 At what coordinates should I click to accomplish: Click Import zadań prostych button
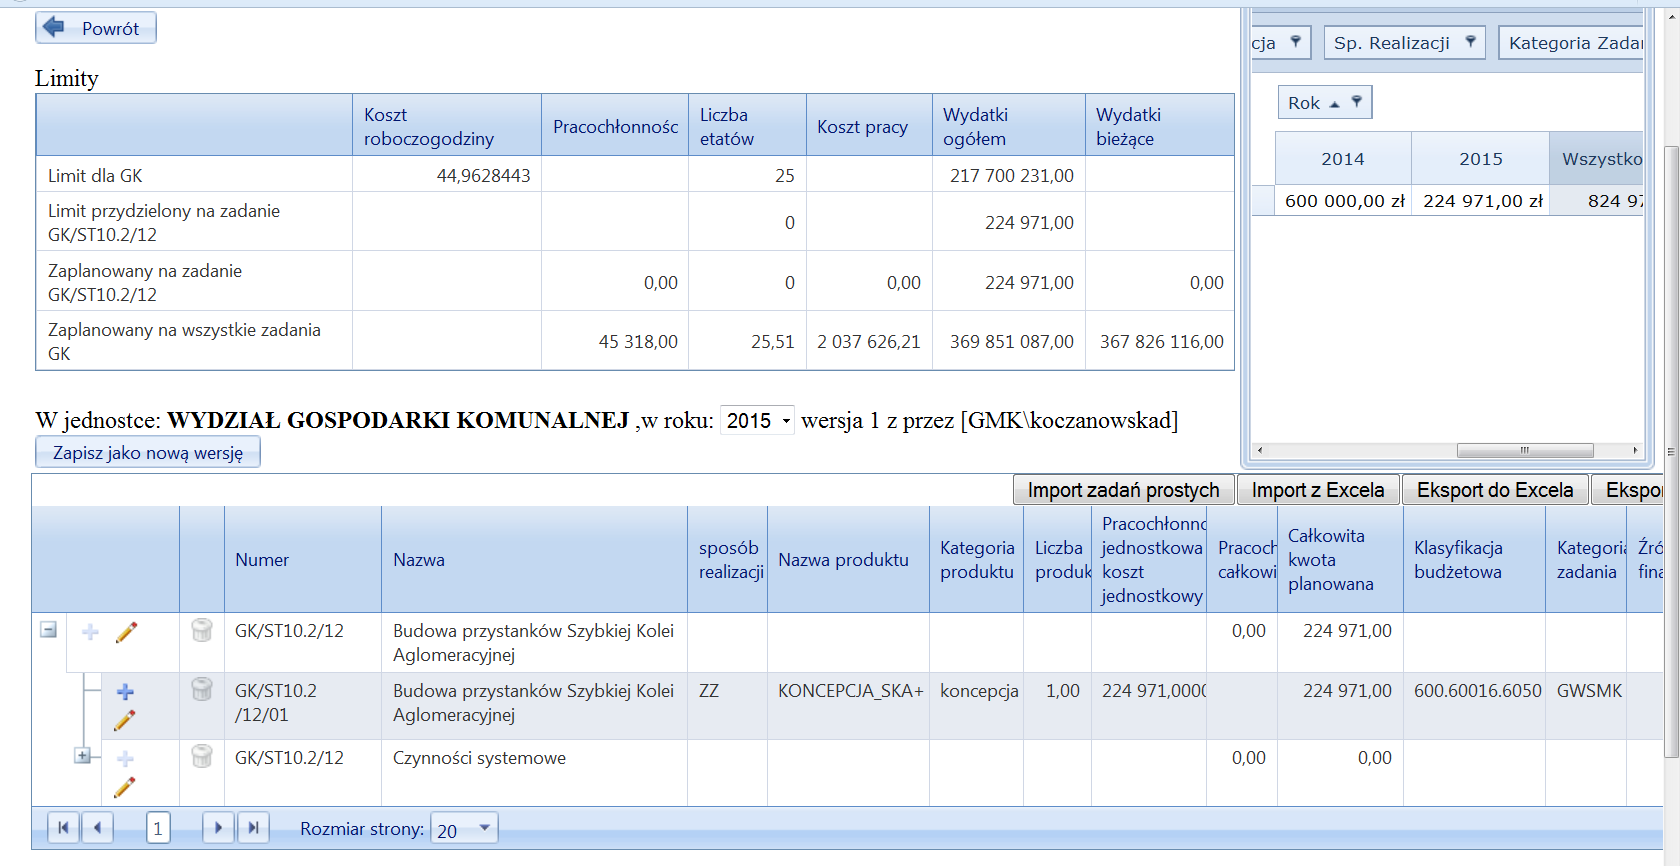tap(1123, 490)
